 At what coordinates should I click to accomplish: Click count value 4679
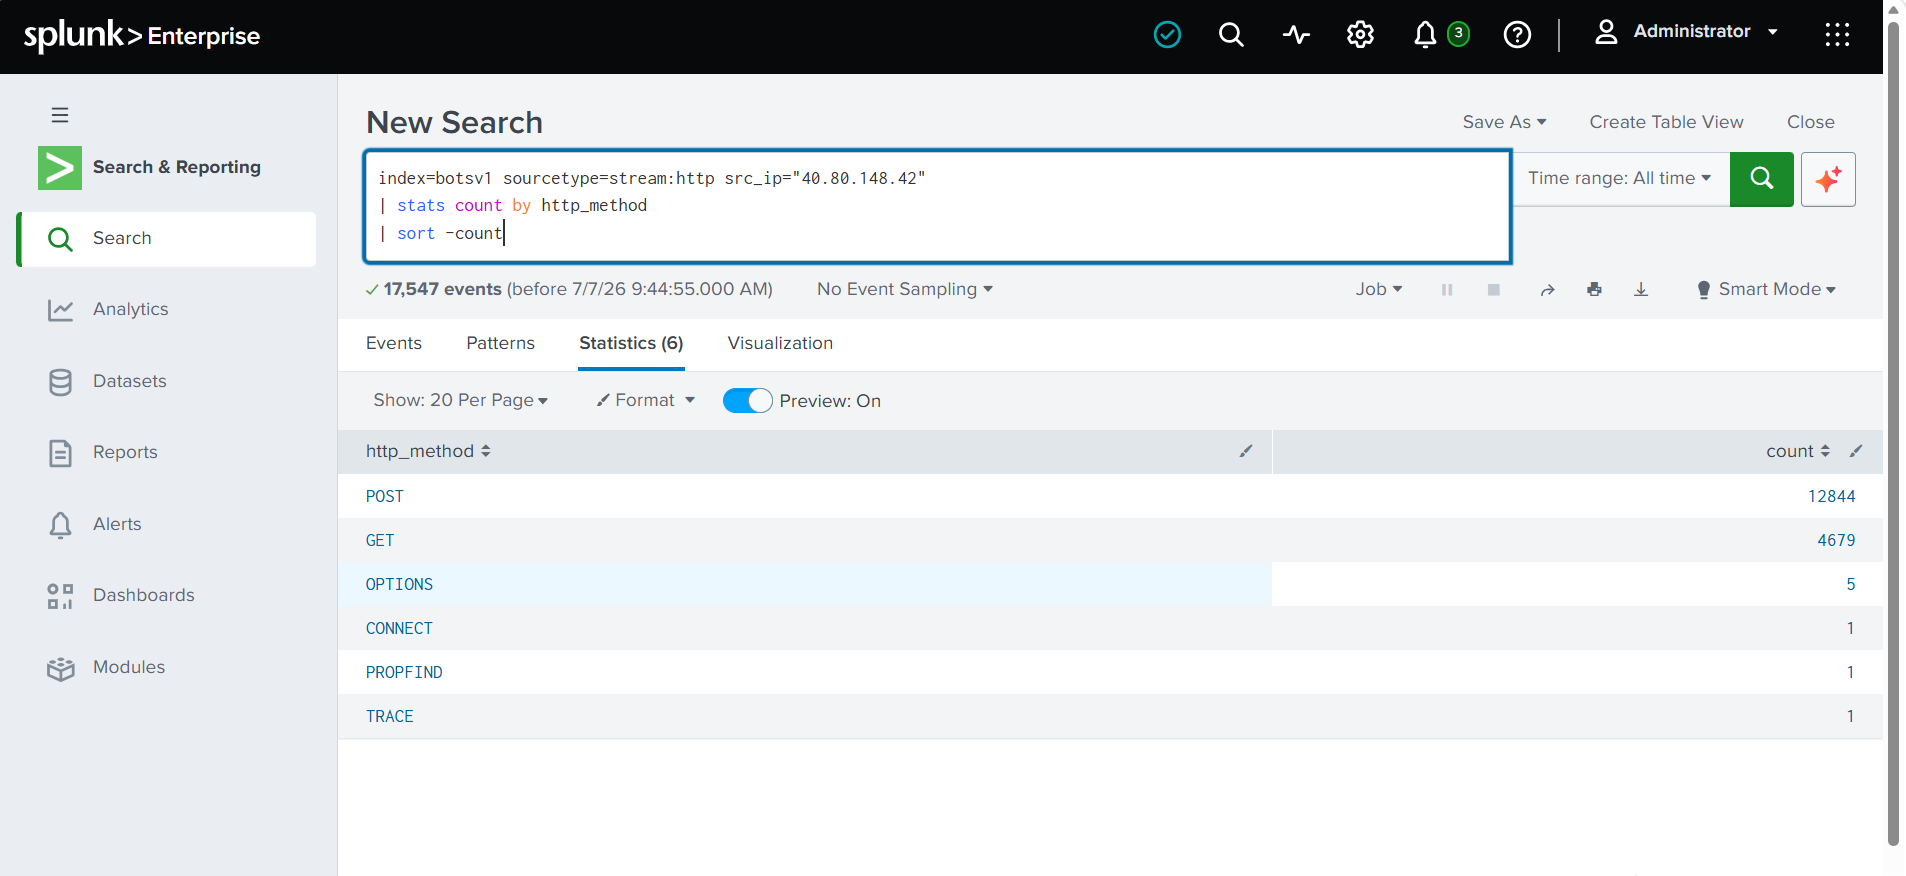coord(1836,540)
